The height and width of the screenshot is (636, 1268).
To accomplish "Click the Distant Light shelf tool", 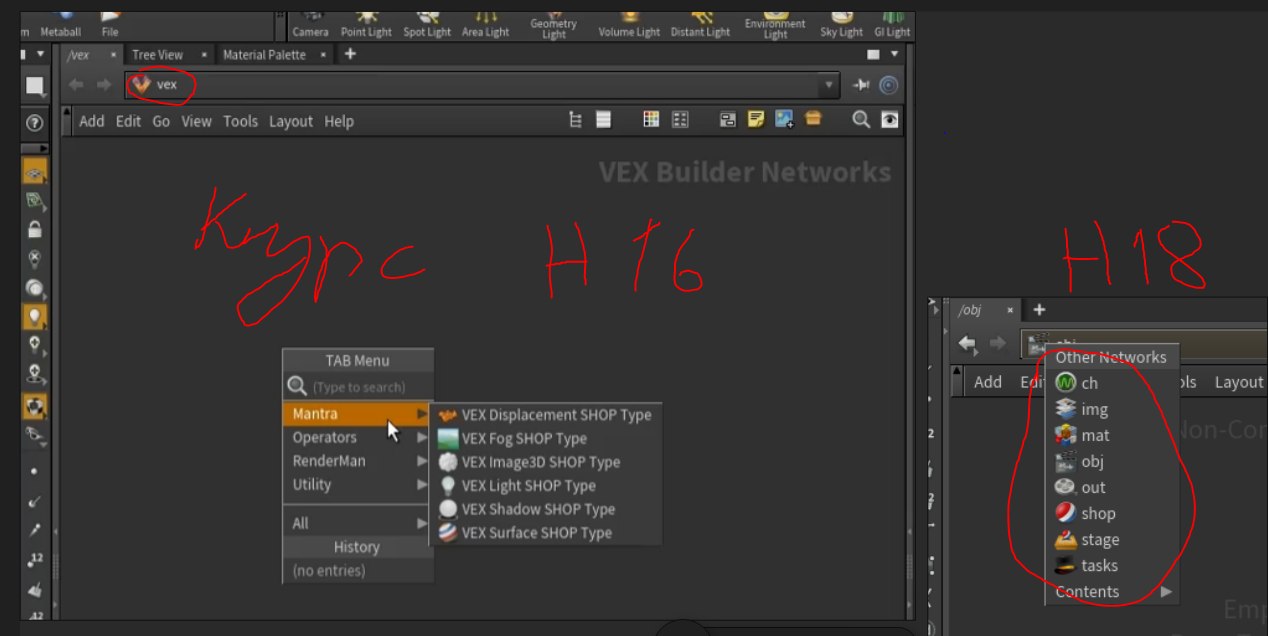I will 700,24.
